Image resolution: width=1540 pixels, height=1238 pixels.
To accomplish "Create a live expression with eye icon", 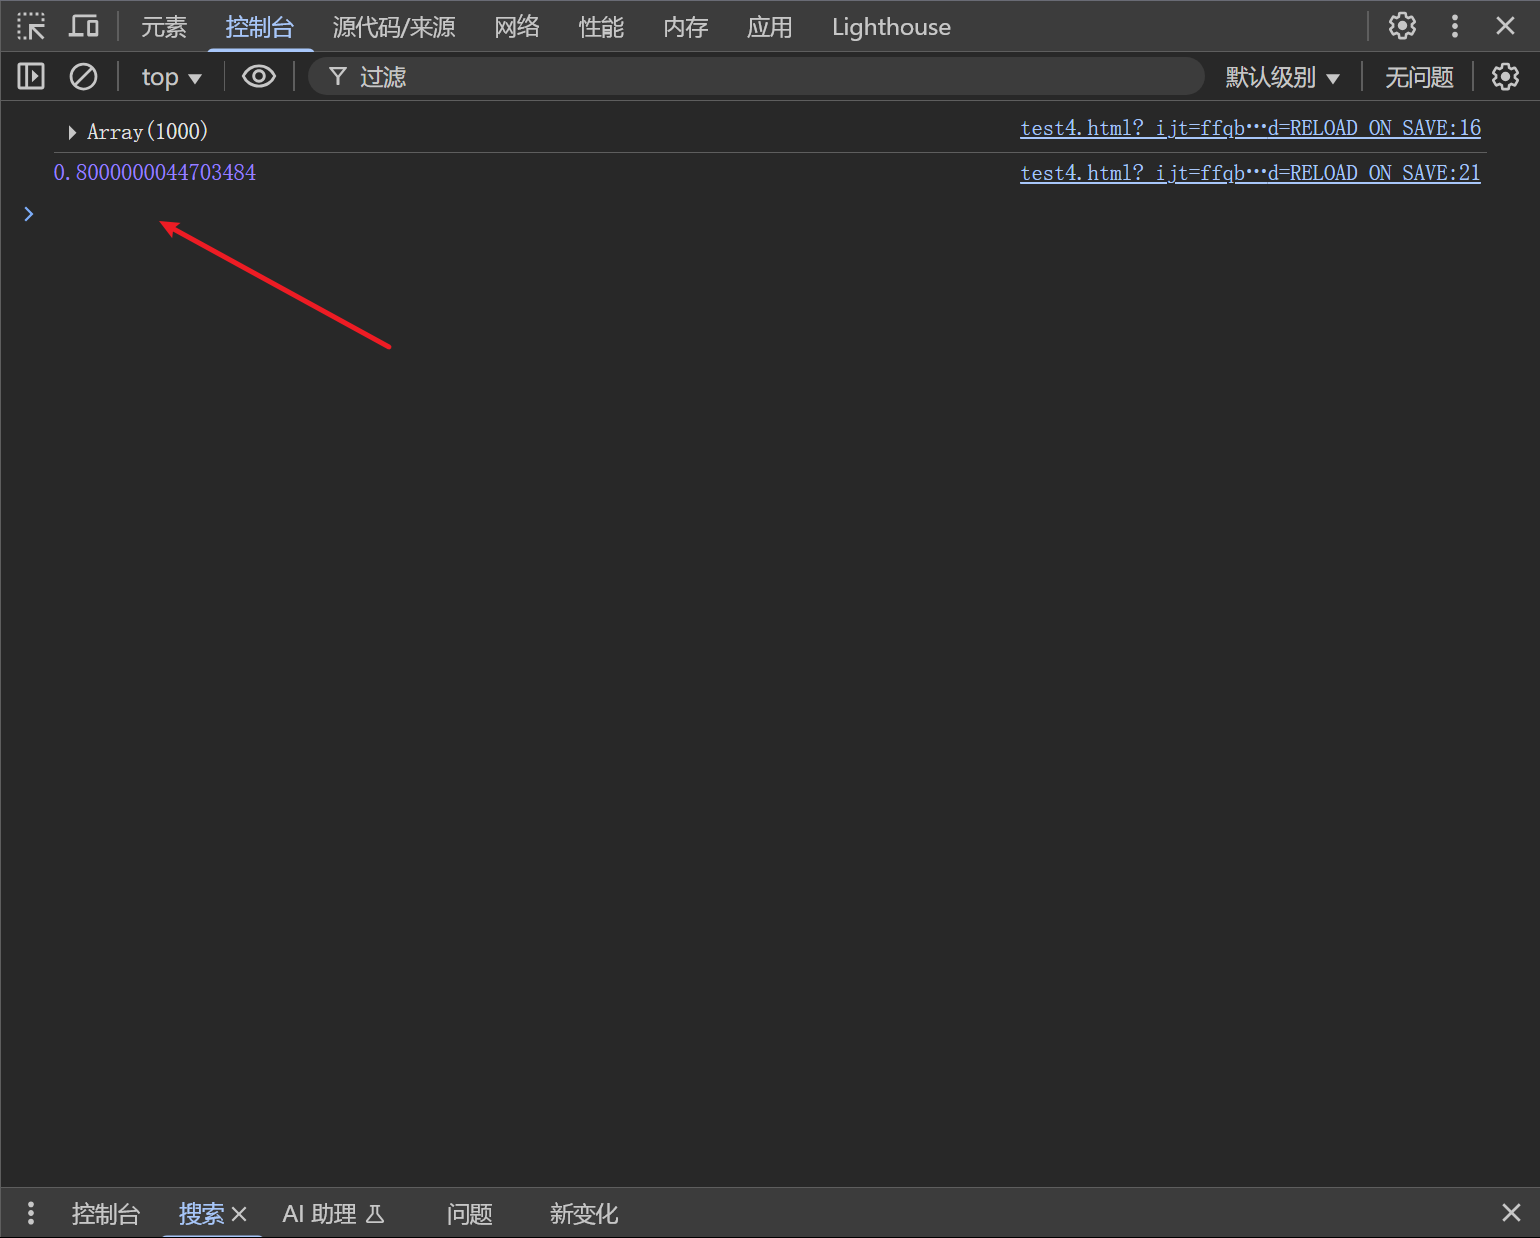I will point(259,76).
